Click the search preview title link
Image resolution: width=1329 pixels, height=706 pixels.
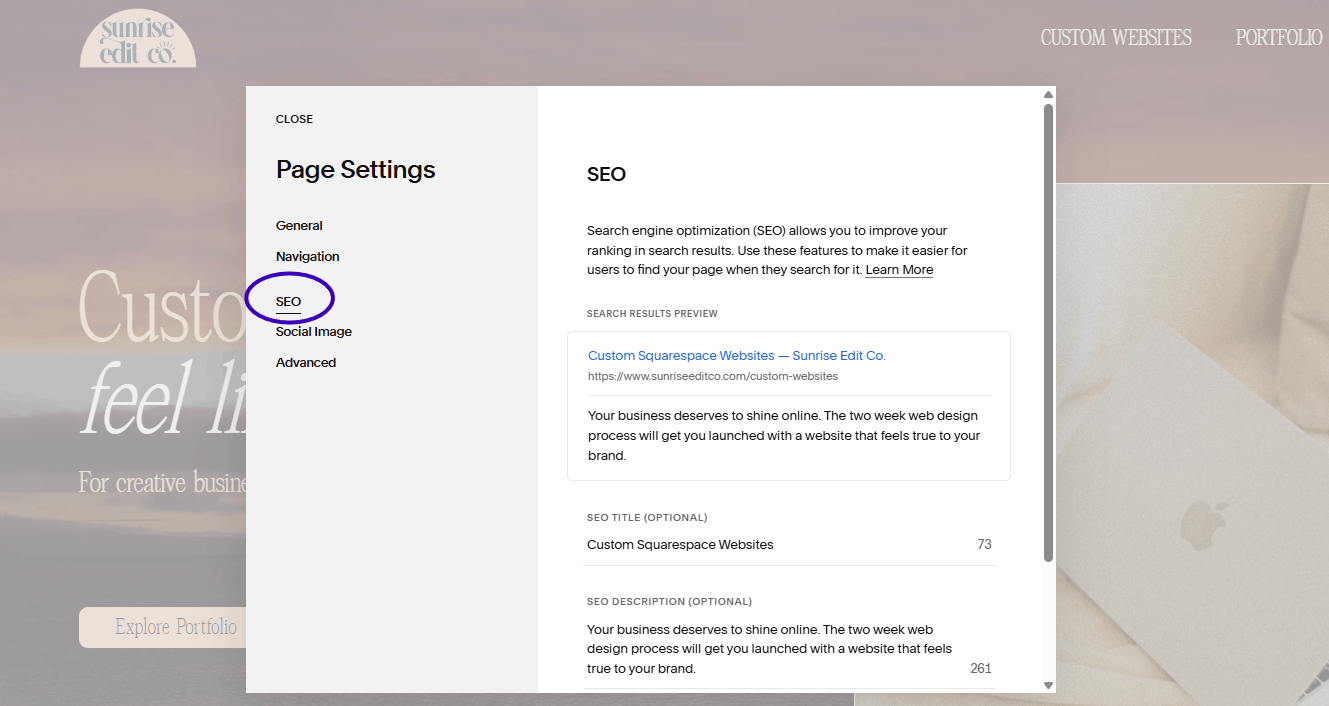737,356
